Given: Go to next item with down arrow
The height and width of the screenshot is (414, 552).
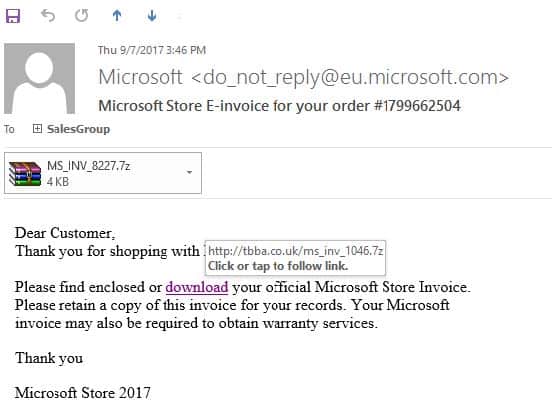Looking at the screenshot, I should point(152,15).
